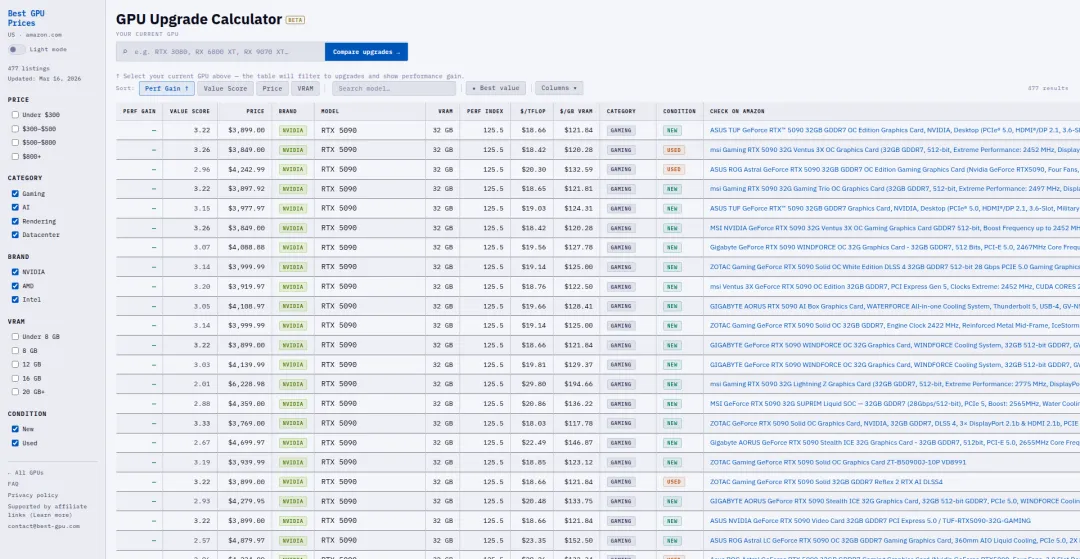
Task: Uncheck the Used condition checkbox
Action: tap(15, 443)
